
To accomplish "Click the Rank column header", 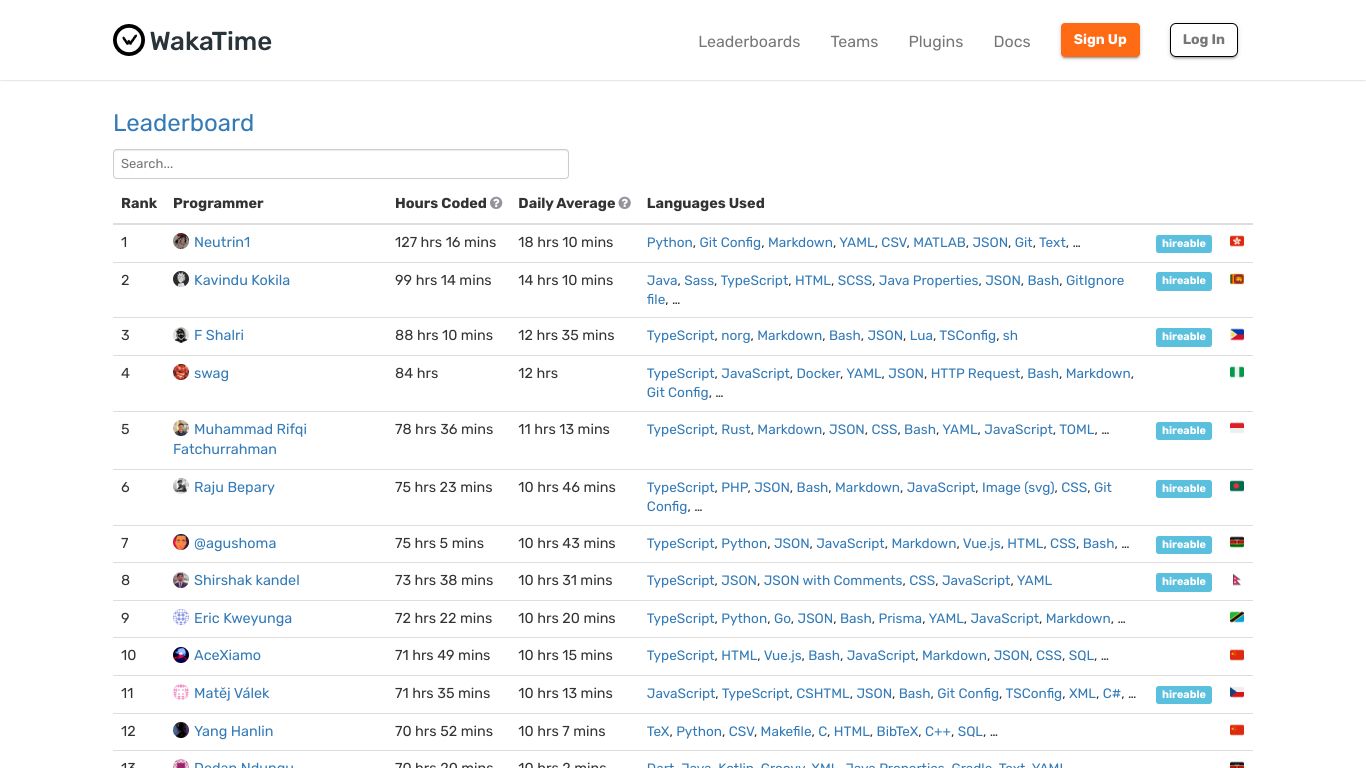I will [x=139, y=203].
